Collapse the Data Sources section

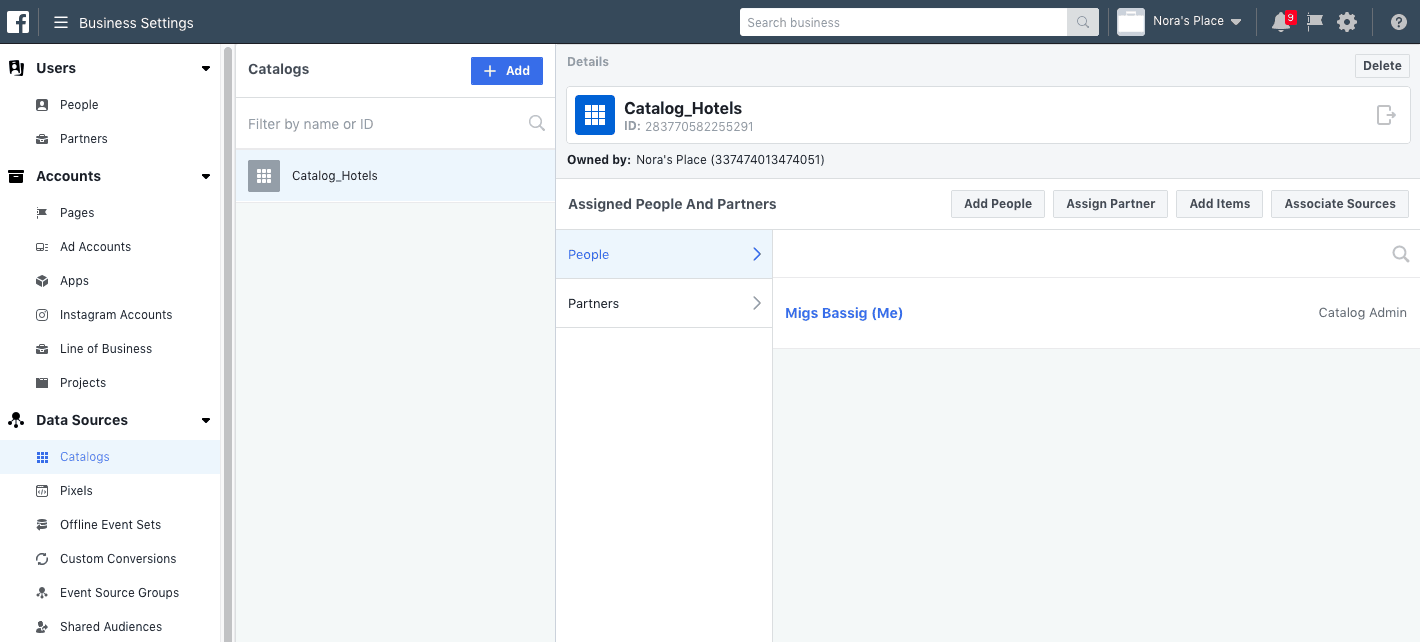coord(205,420)
